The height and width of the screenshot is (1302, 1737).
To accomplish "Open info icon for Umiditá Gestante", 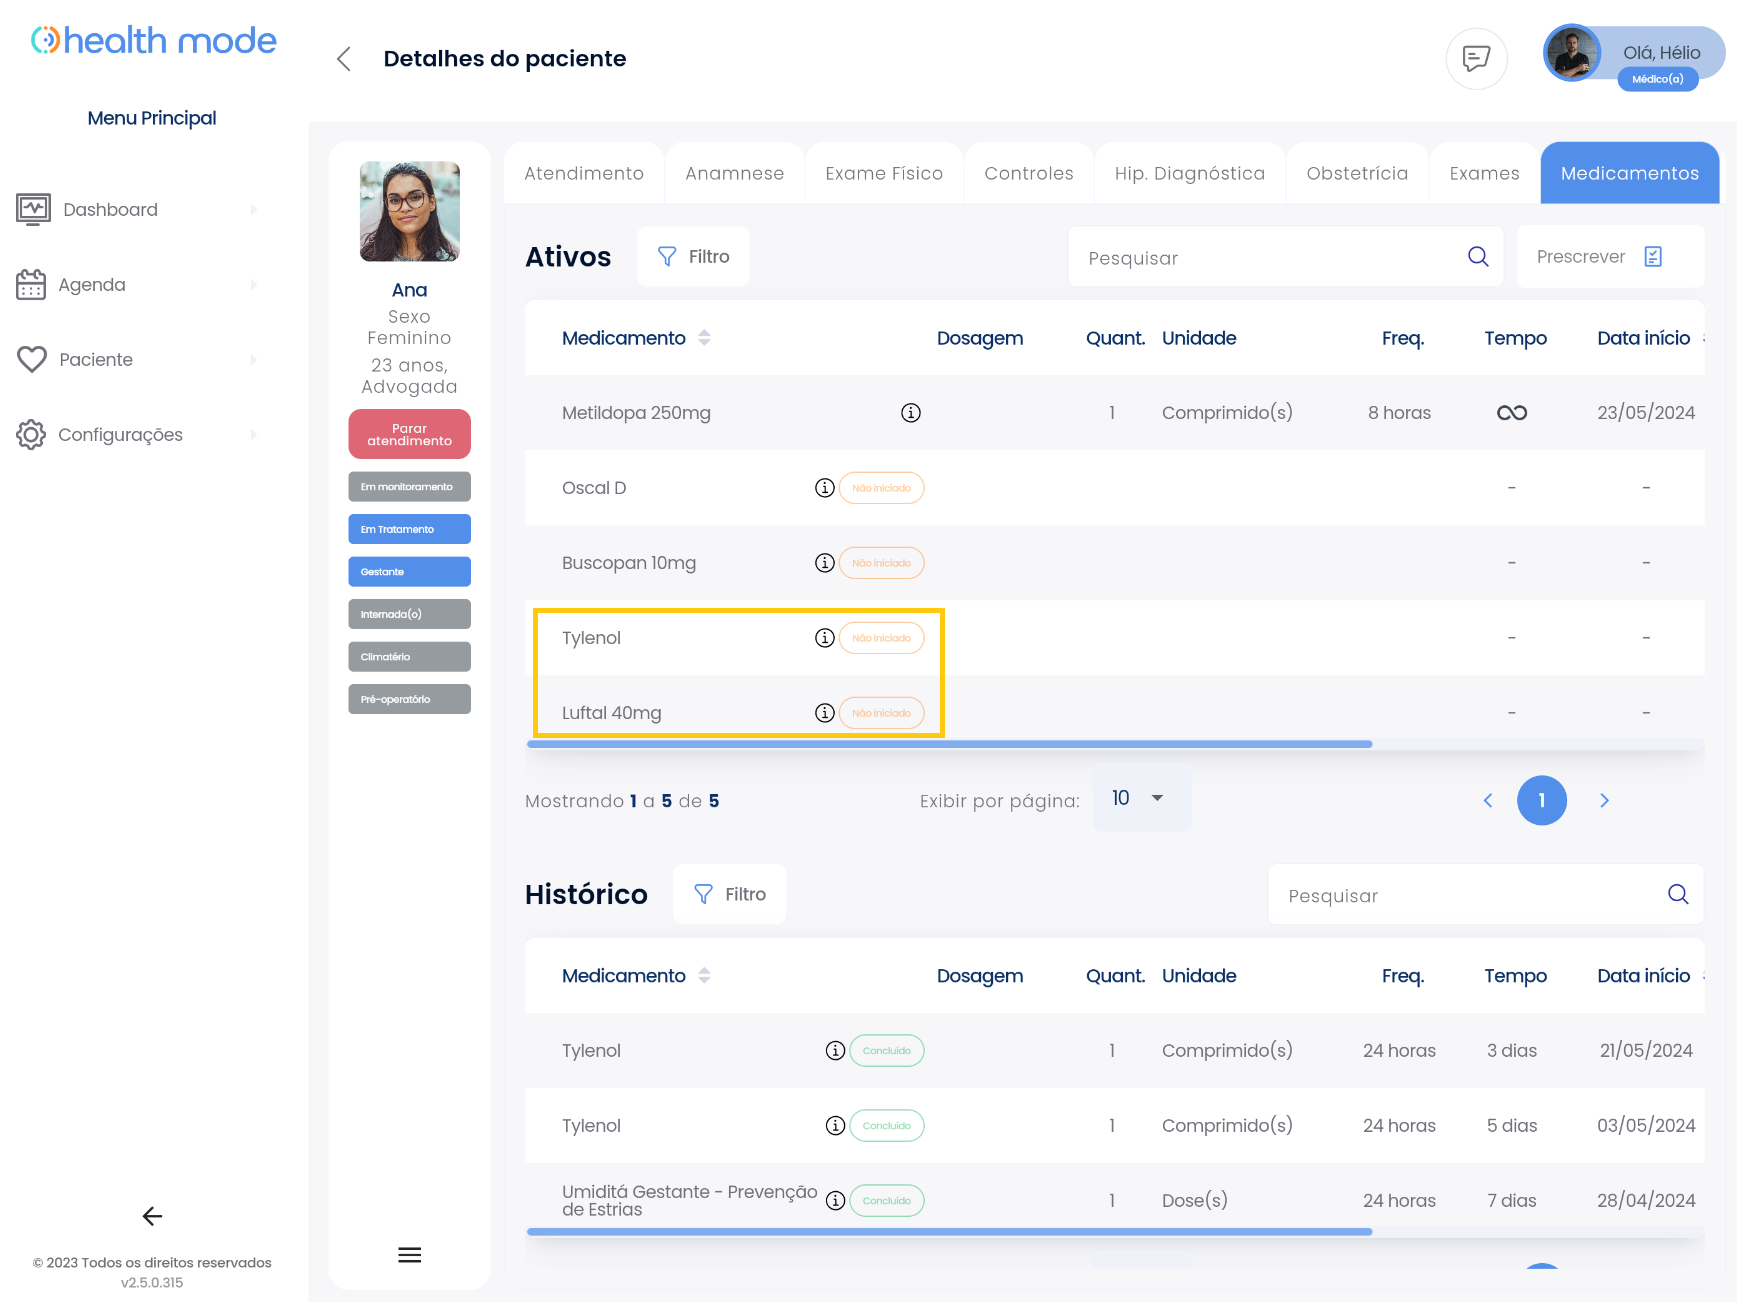I will click(x=835, y=1201).
